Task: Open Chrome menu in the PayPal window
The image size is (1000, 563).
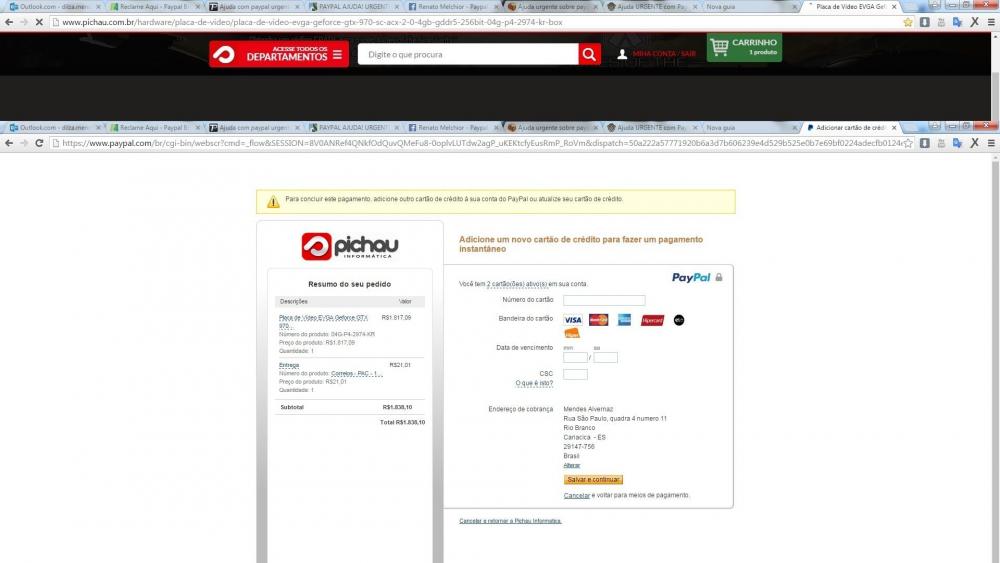Action: click(x=991, y=143)
